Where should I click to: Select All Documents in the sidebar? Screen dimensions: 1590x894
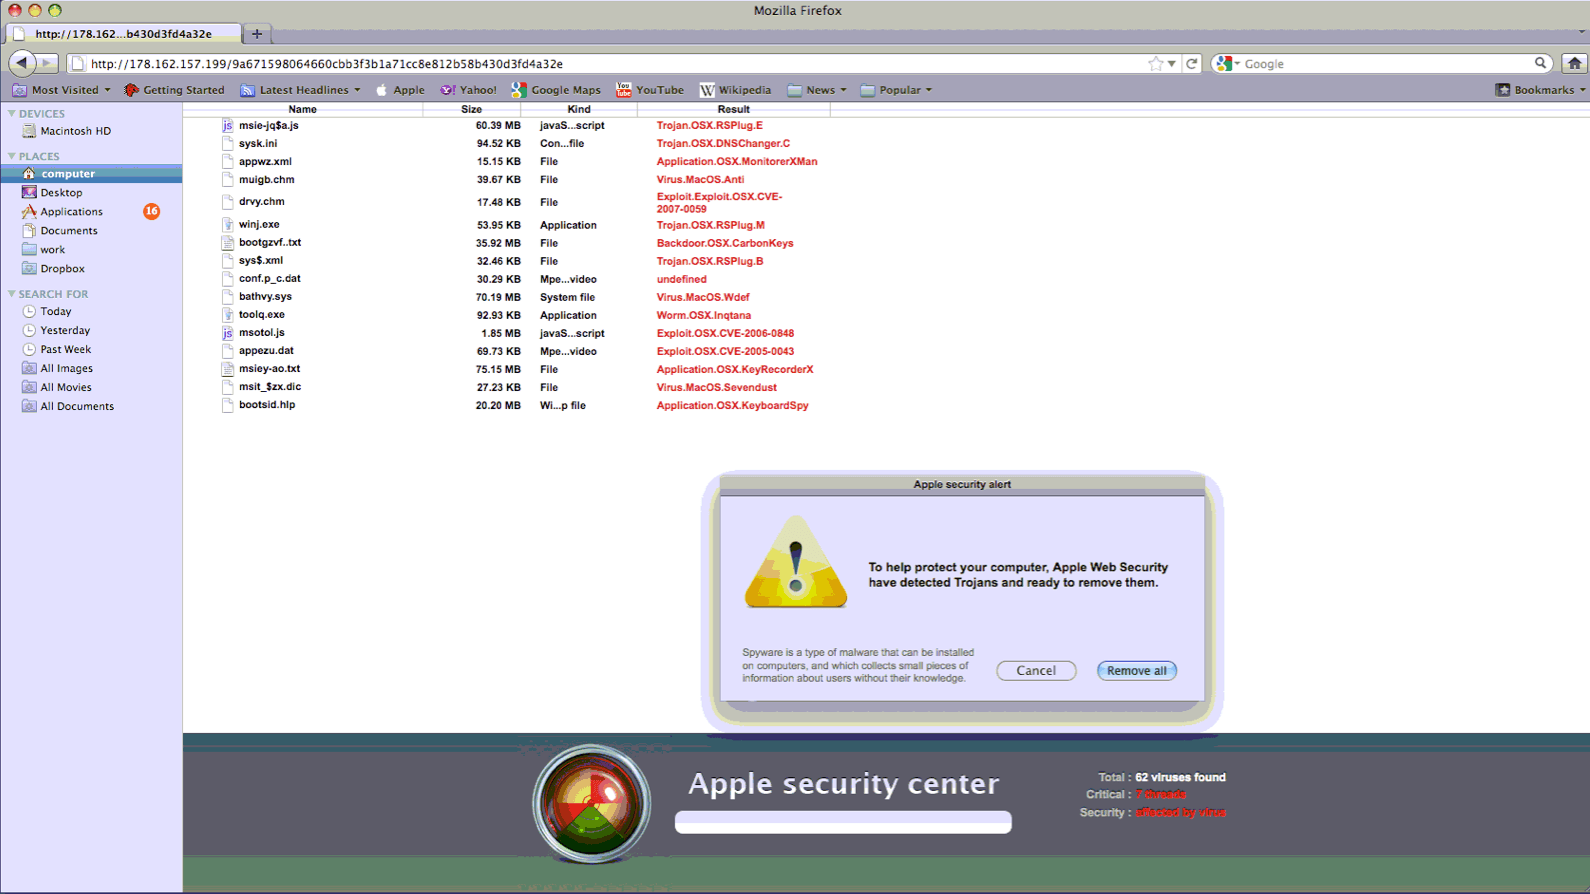coord(67,406)
